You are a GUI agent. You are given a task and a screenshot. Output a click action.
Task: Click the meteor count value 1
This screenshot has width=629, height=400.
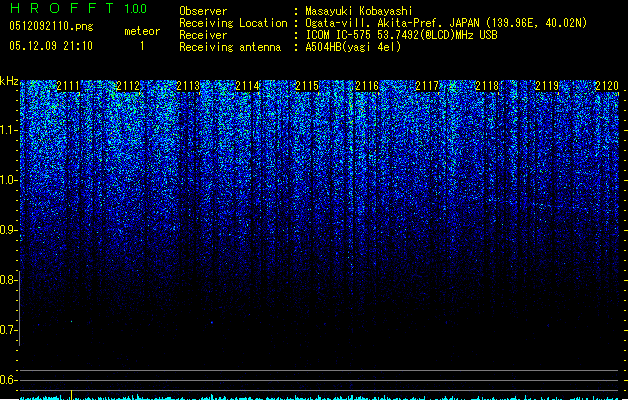142,46
